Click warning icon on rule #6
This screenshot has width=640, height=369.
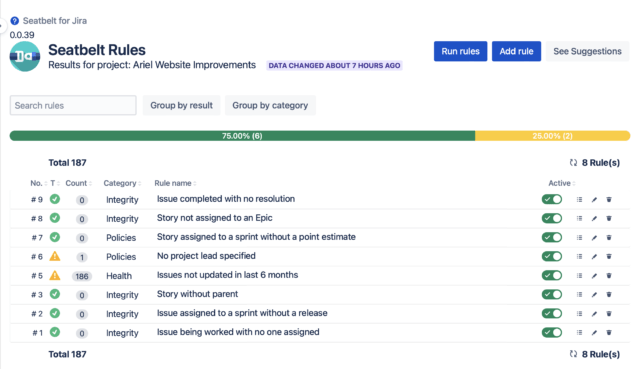[55, 256]
